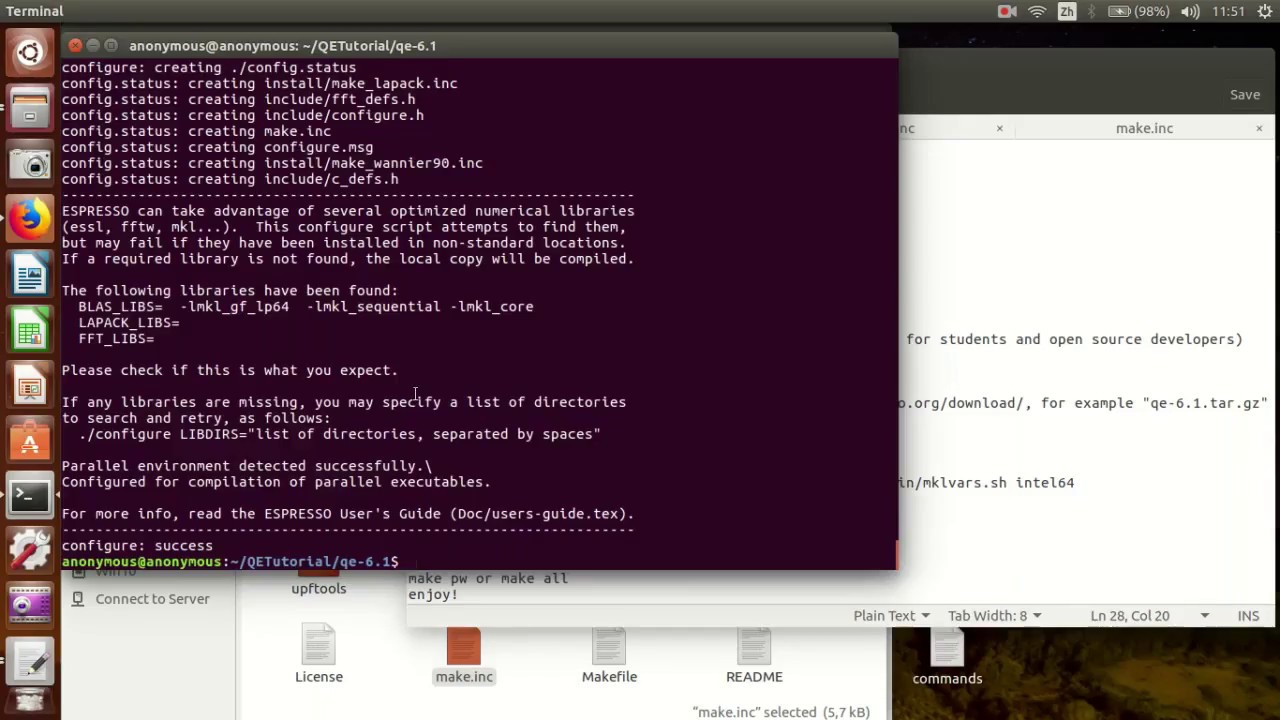Open the Files manager in the dock

[x=30, y=108]
